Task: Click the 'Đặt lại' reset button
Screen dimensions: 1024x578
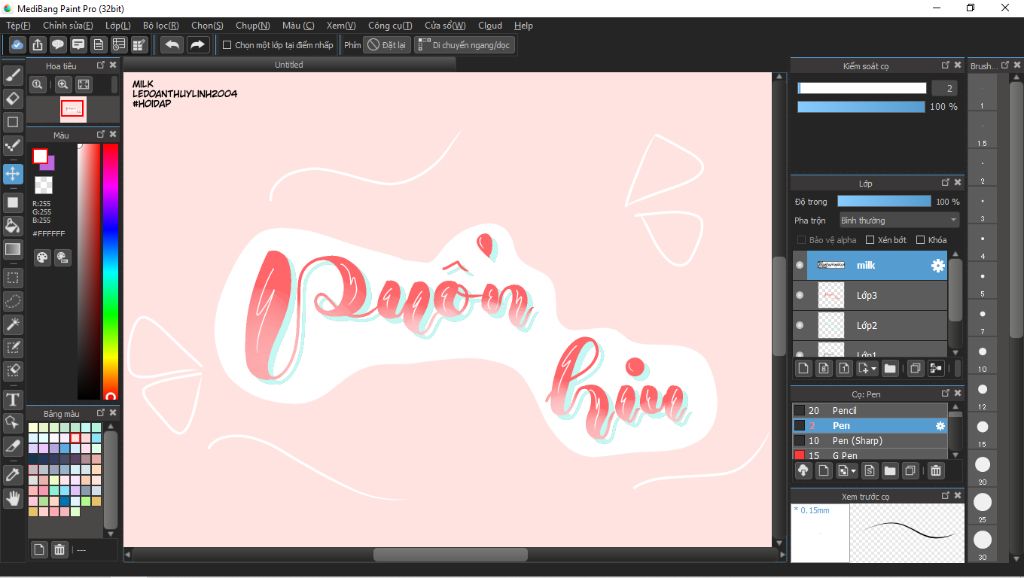Action: click(x=387, y=44)
